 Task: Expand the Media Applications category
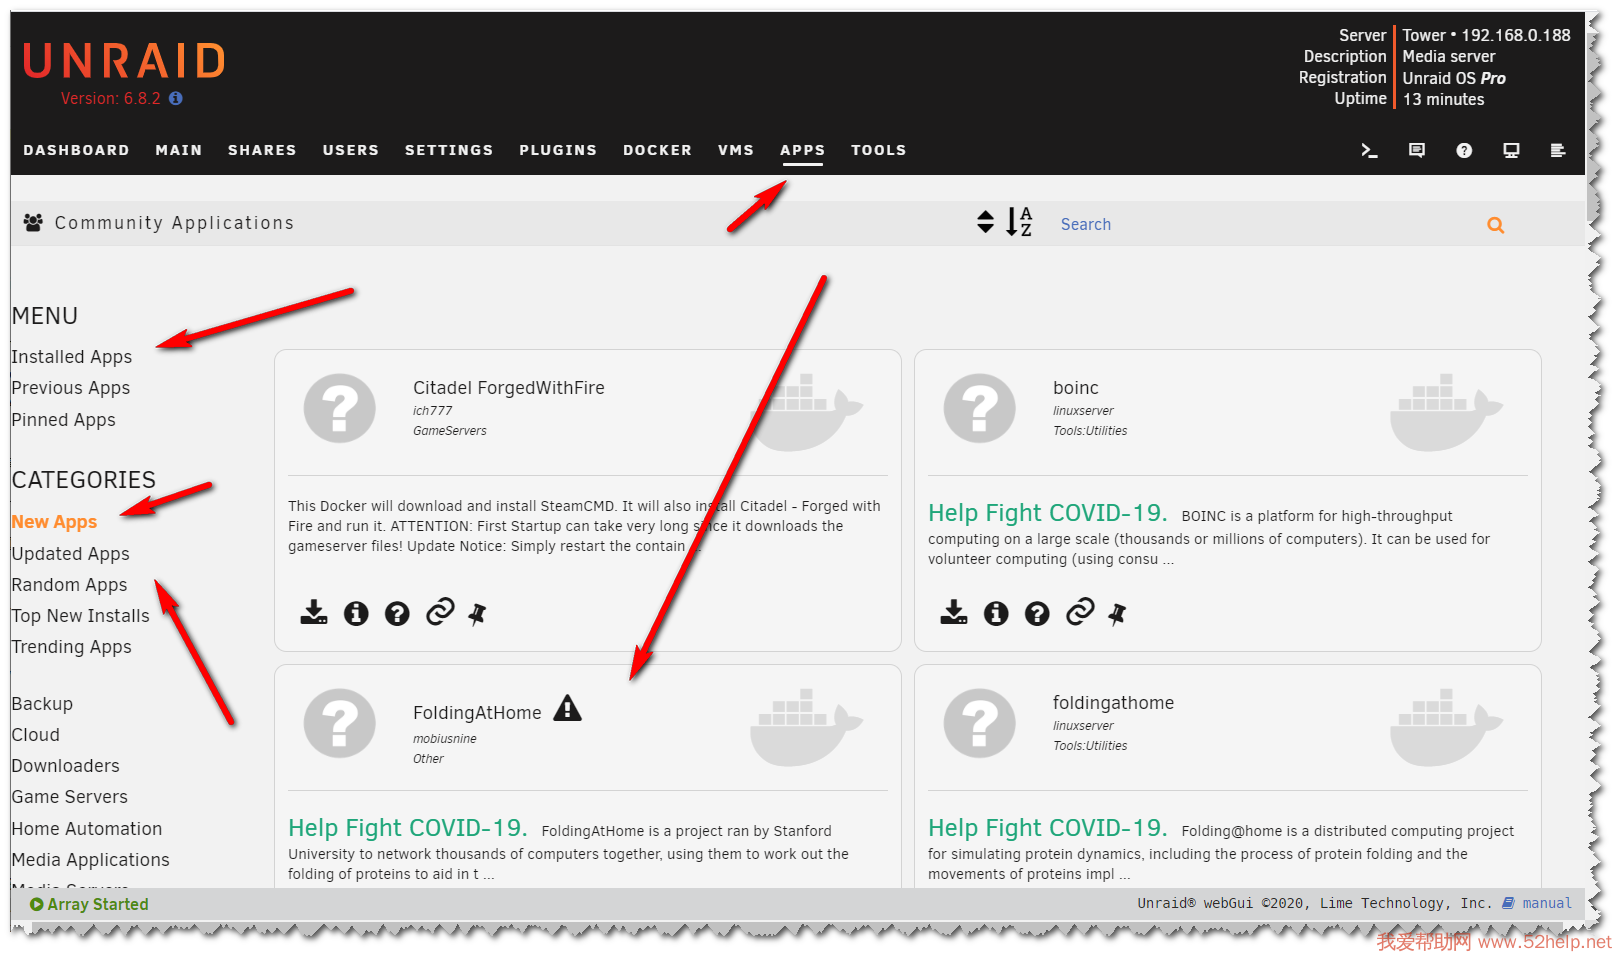click(x=90, y=860)
